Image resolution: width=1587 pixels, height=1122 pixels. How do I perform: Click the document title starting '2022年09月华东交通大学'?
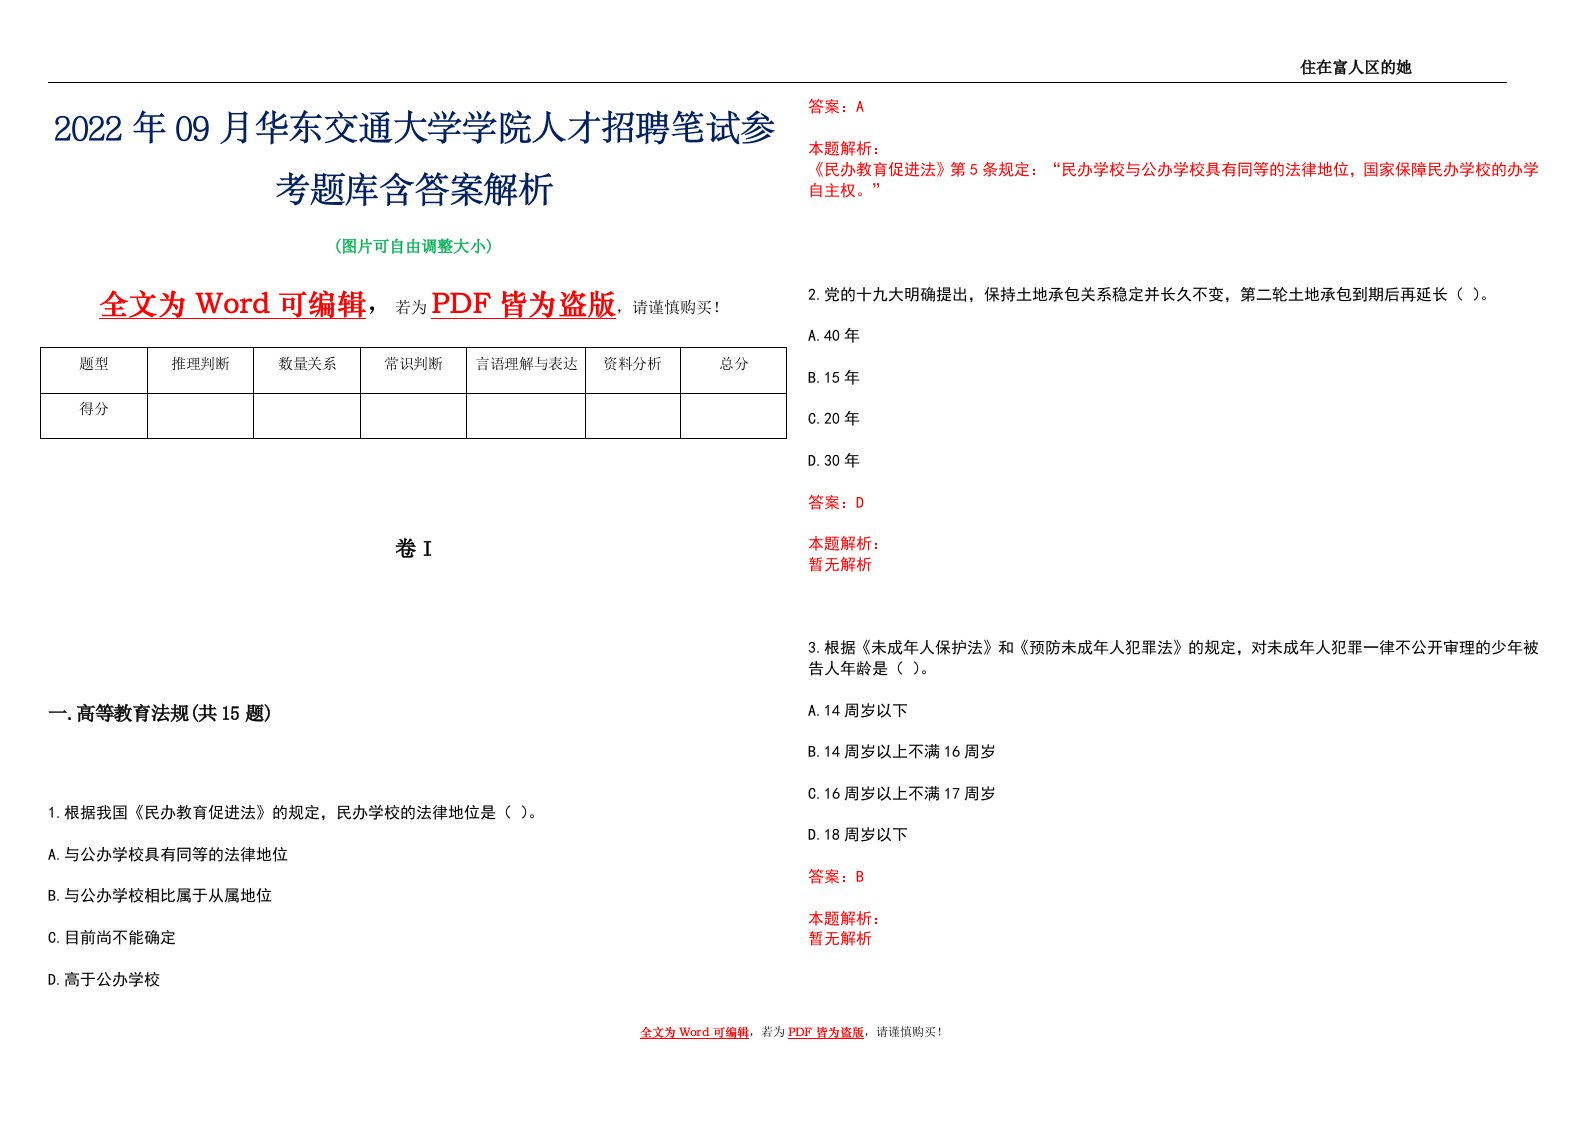tap(414, 129)
